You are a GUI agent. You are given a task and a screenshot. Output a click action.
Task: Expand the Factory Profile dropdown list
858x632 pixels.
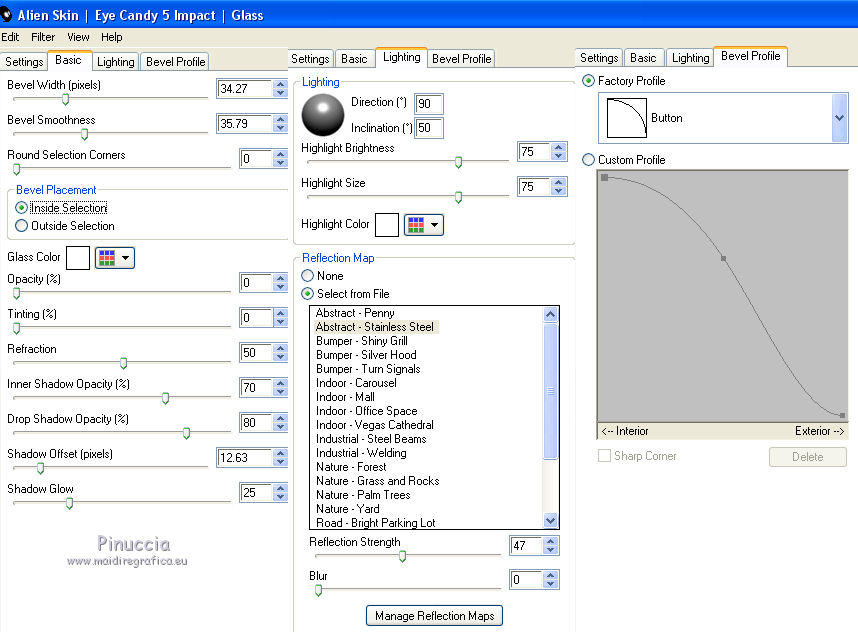pyautogui.click(x=839, y=118)
